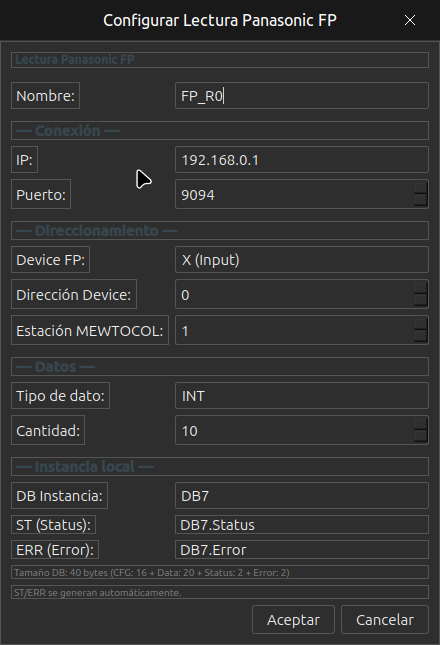440x645 pixels.
Task: Click the Nombre field containing FP_R0
Action: 302,96
